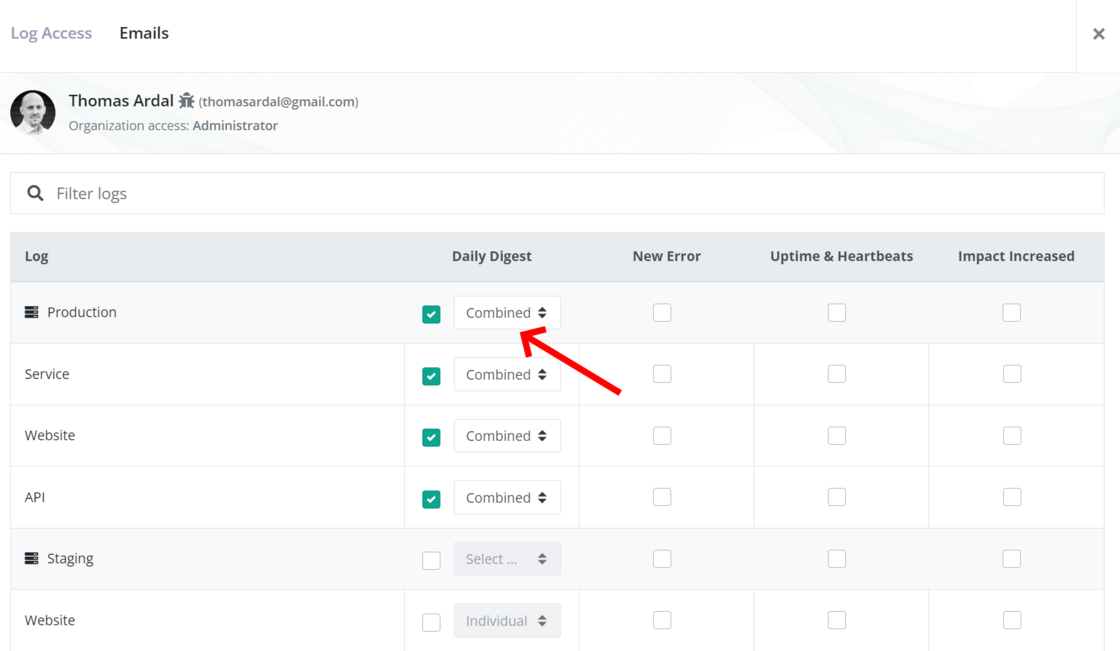Click the Administrator access label
The image size is (1120, 651).
pos(235,125)
